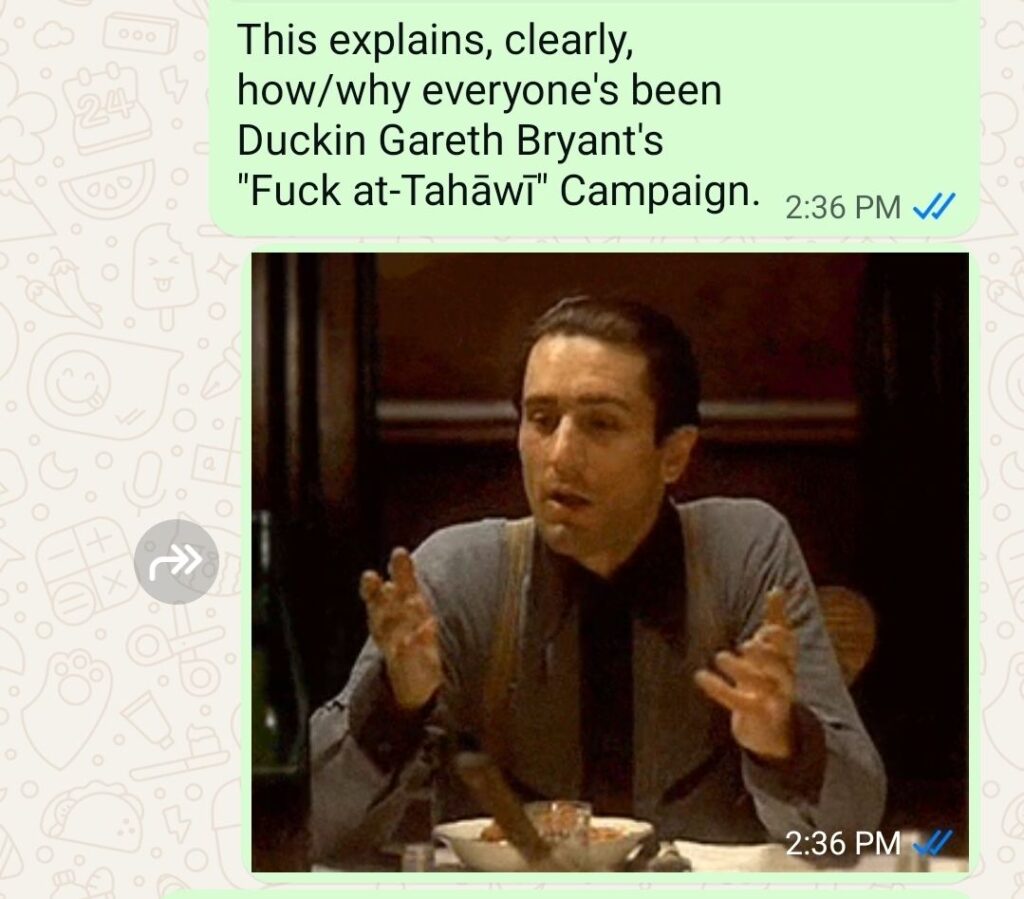The width and height of the screenshot is (1024, 899).
Task: Click the calendar "24" doodle on chat wallpaper
Action: pyautogui.click(x=108, y=104)
